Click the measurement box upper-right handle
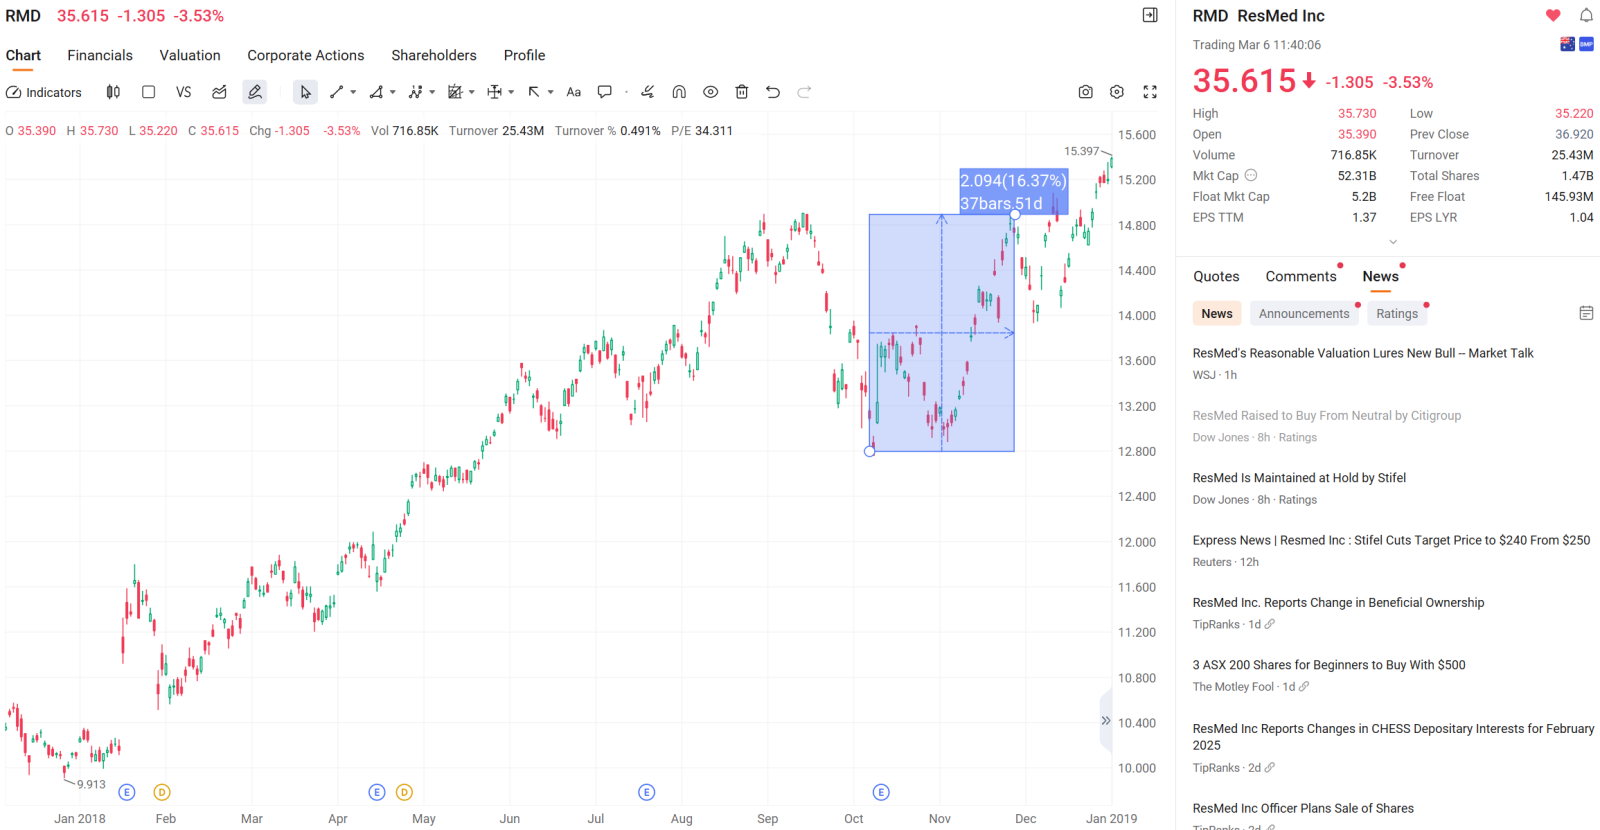This screenshot has height=830, width=1600. (x=1015, y=214)
